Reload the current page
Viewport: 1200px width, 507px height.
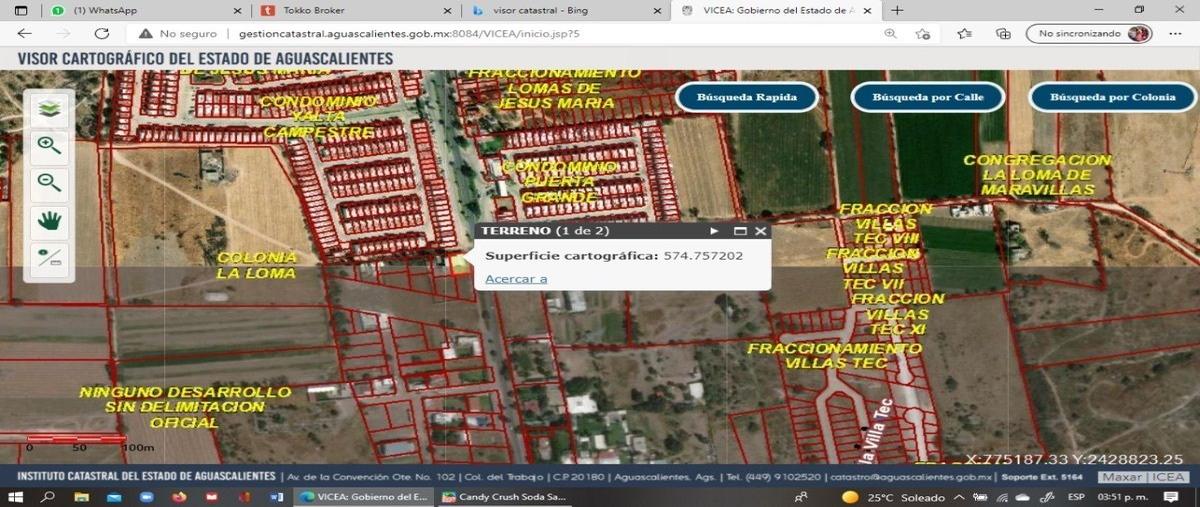[x=101, y=33]
